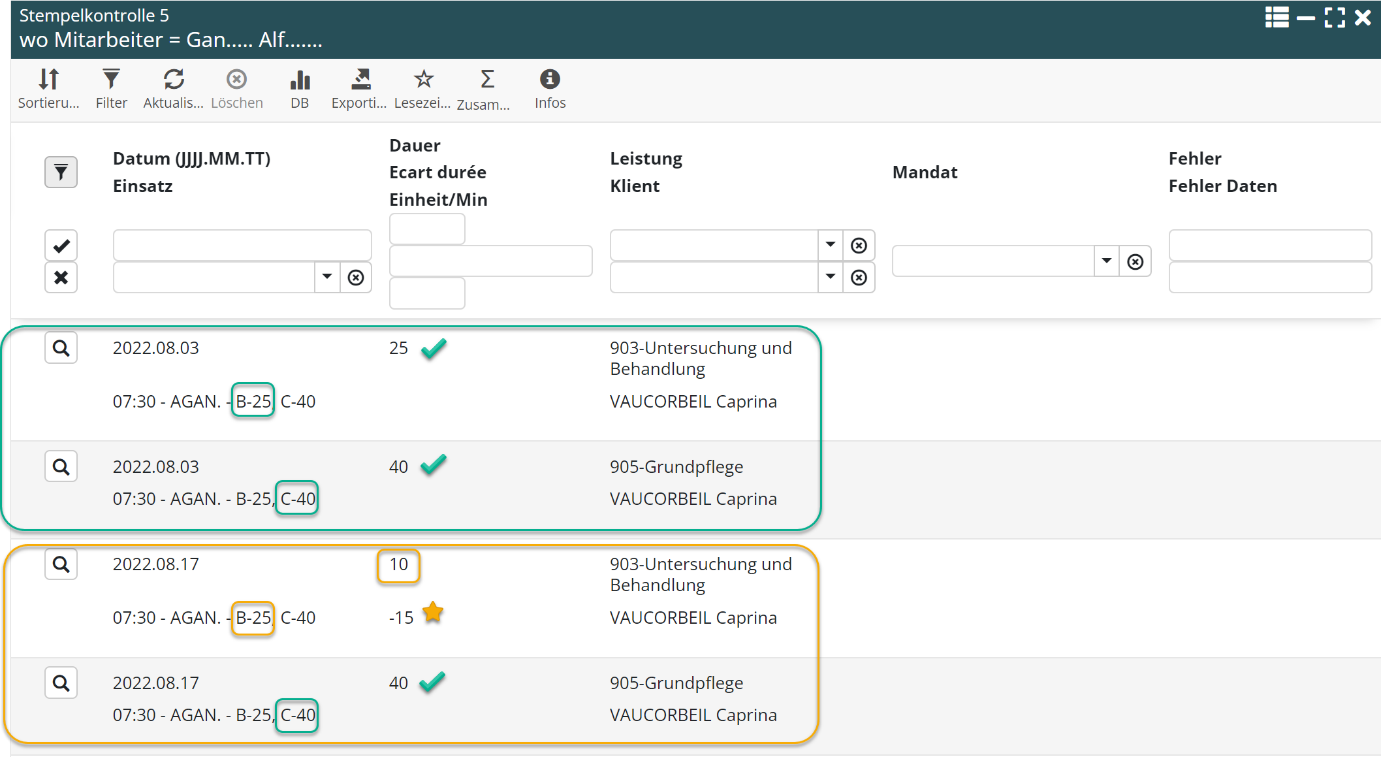
Task: Open details of first 2022.08.03 entry
Action: point(61,348)
